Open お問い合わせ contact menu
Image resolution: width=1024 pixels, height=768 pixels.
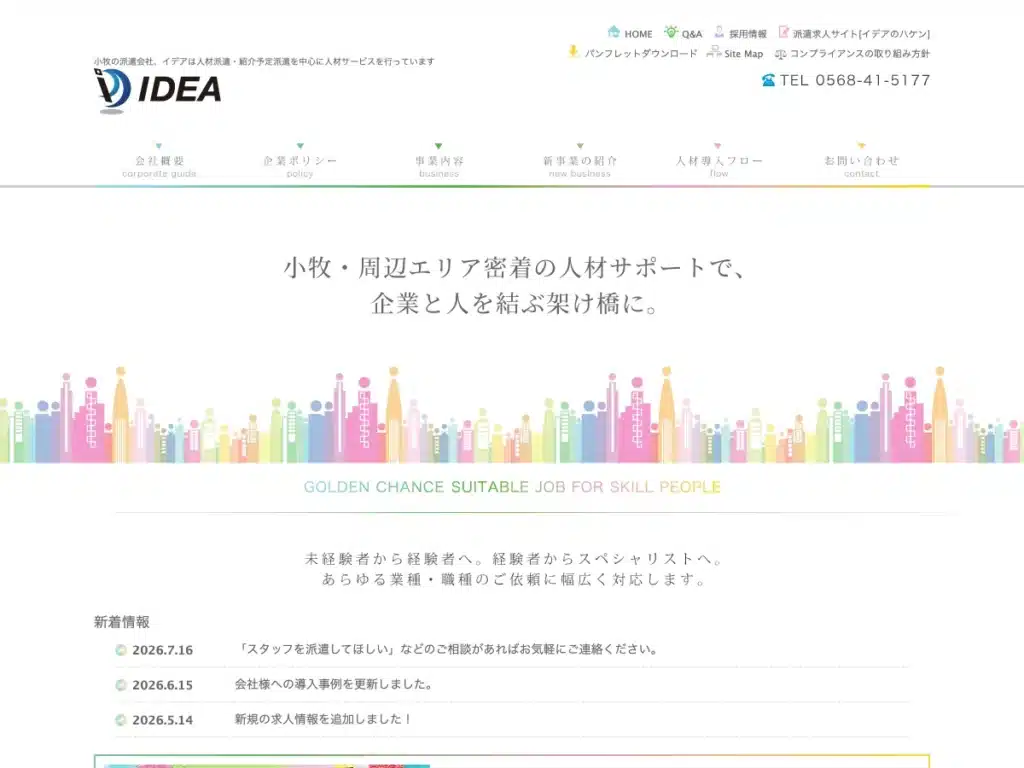click(x=861, y=166)
